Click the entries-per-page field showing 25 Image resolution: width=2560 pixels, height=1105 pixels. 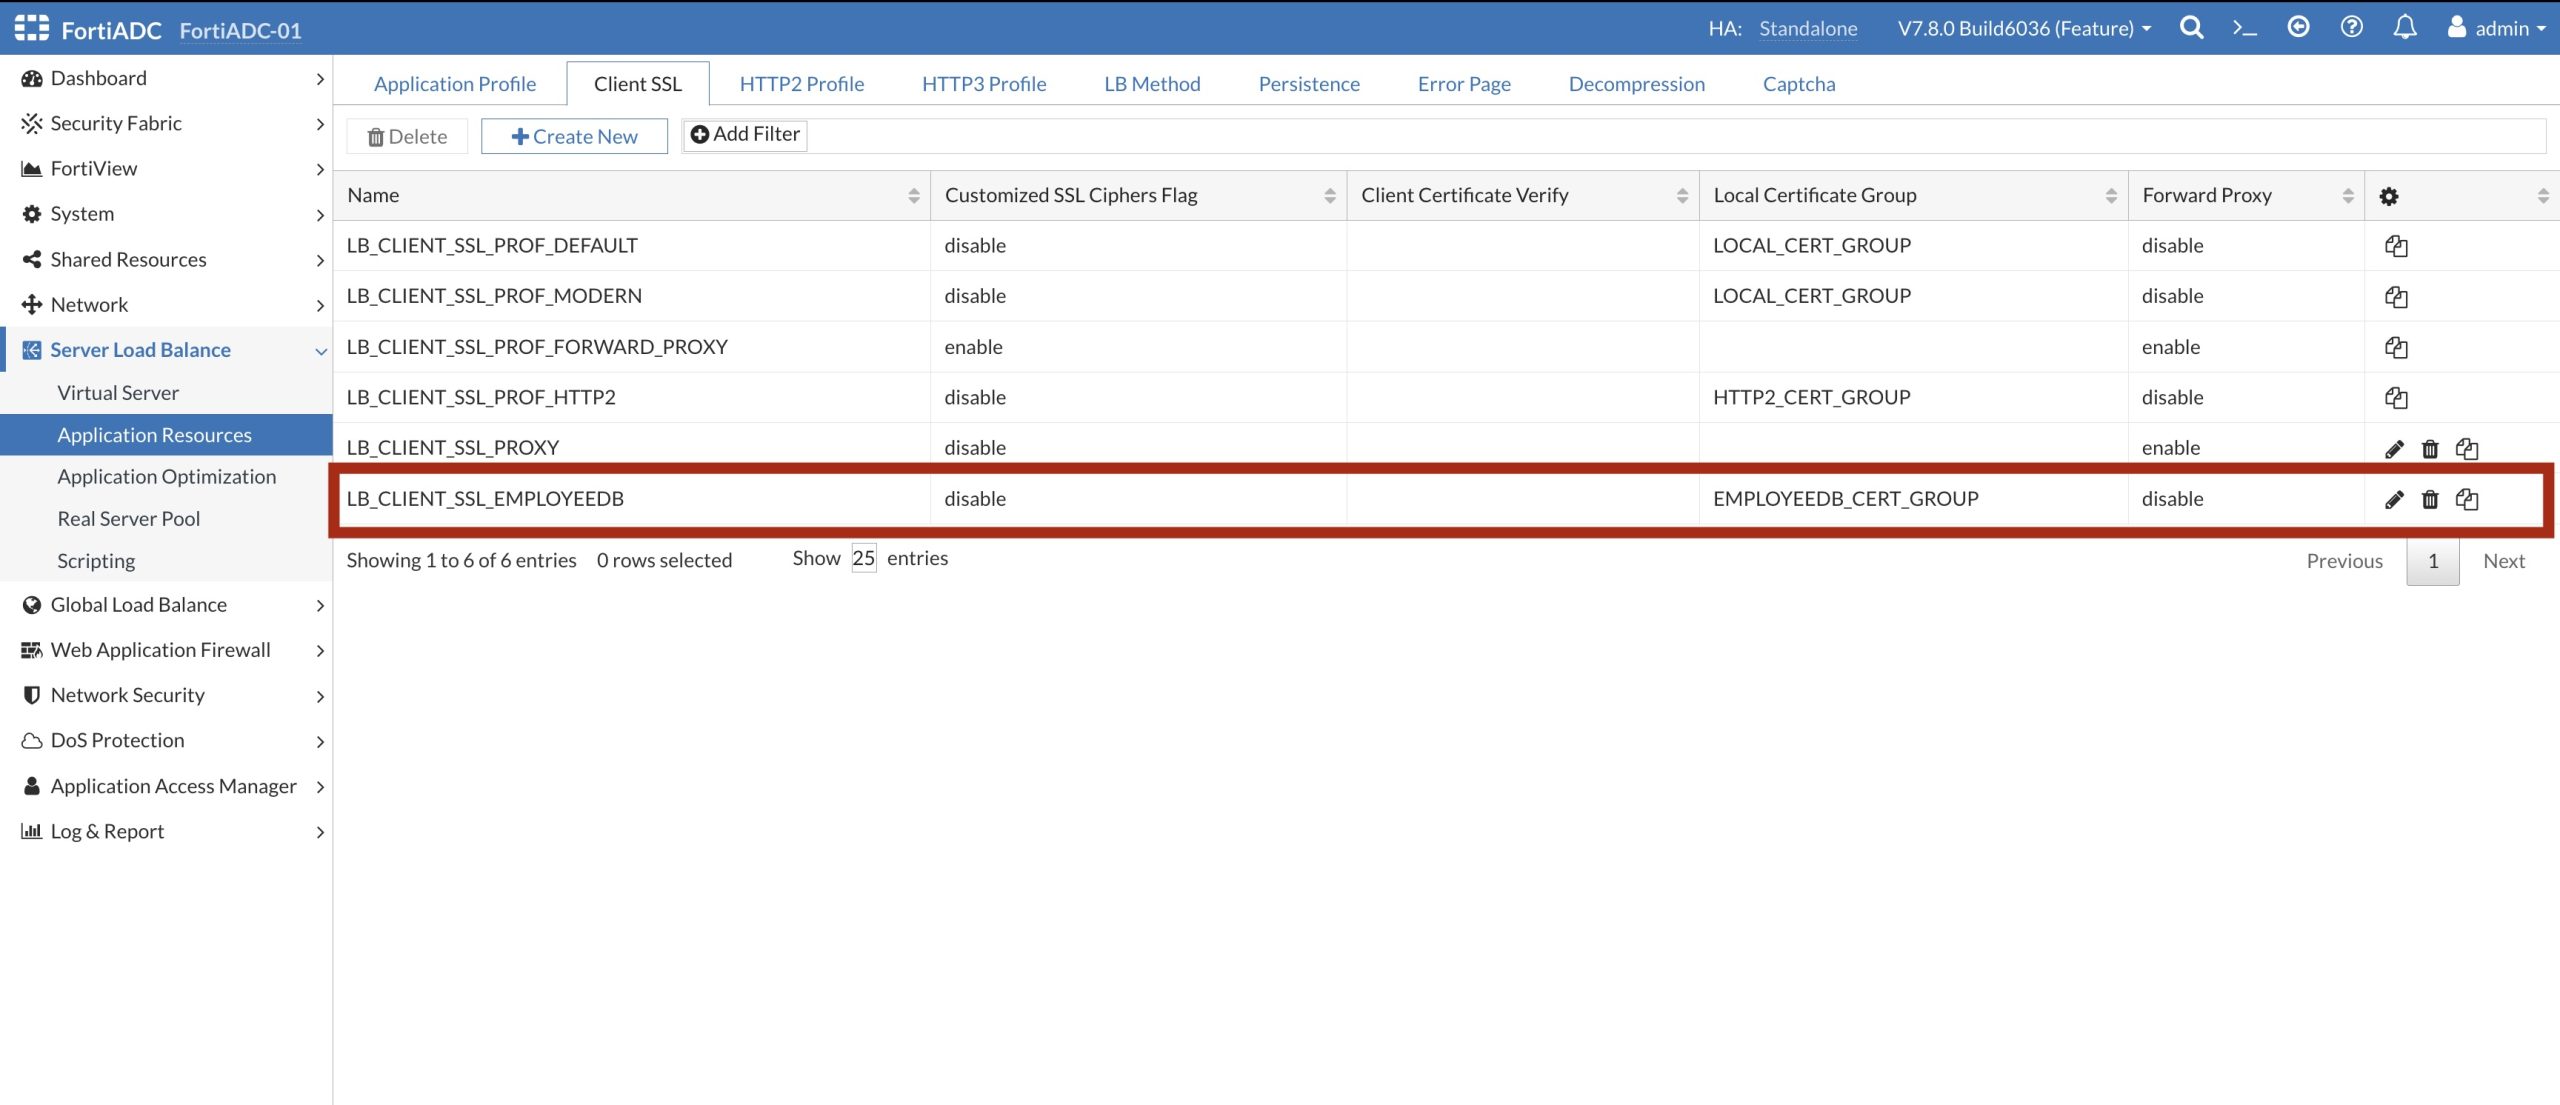click(863, 558)
